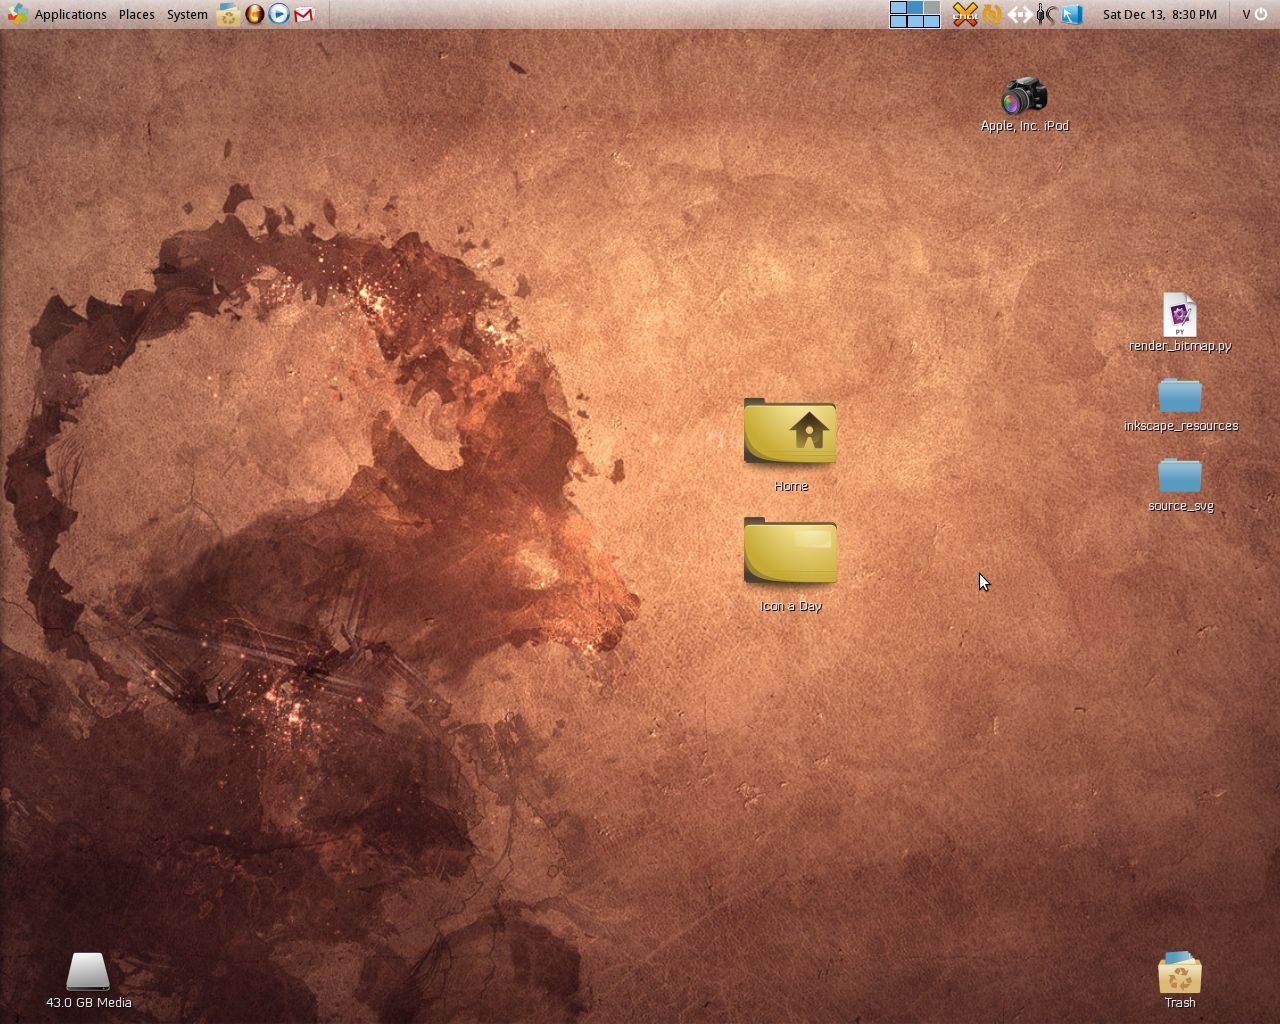Select the source_svg folder
The image size is (1280, 1024).
[1180, 476]
